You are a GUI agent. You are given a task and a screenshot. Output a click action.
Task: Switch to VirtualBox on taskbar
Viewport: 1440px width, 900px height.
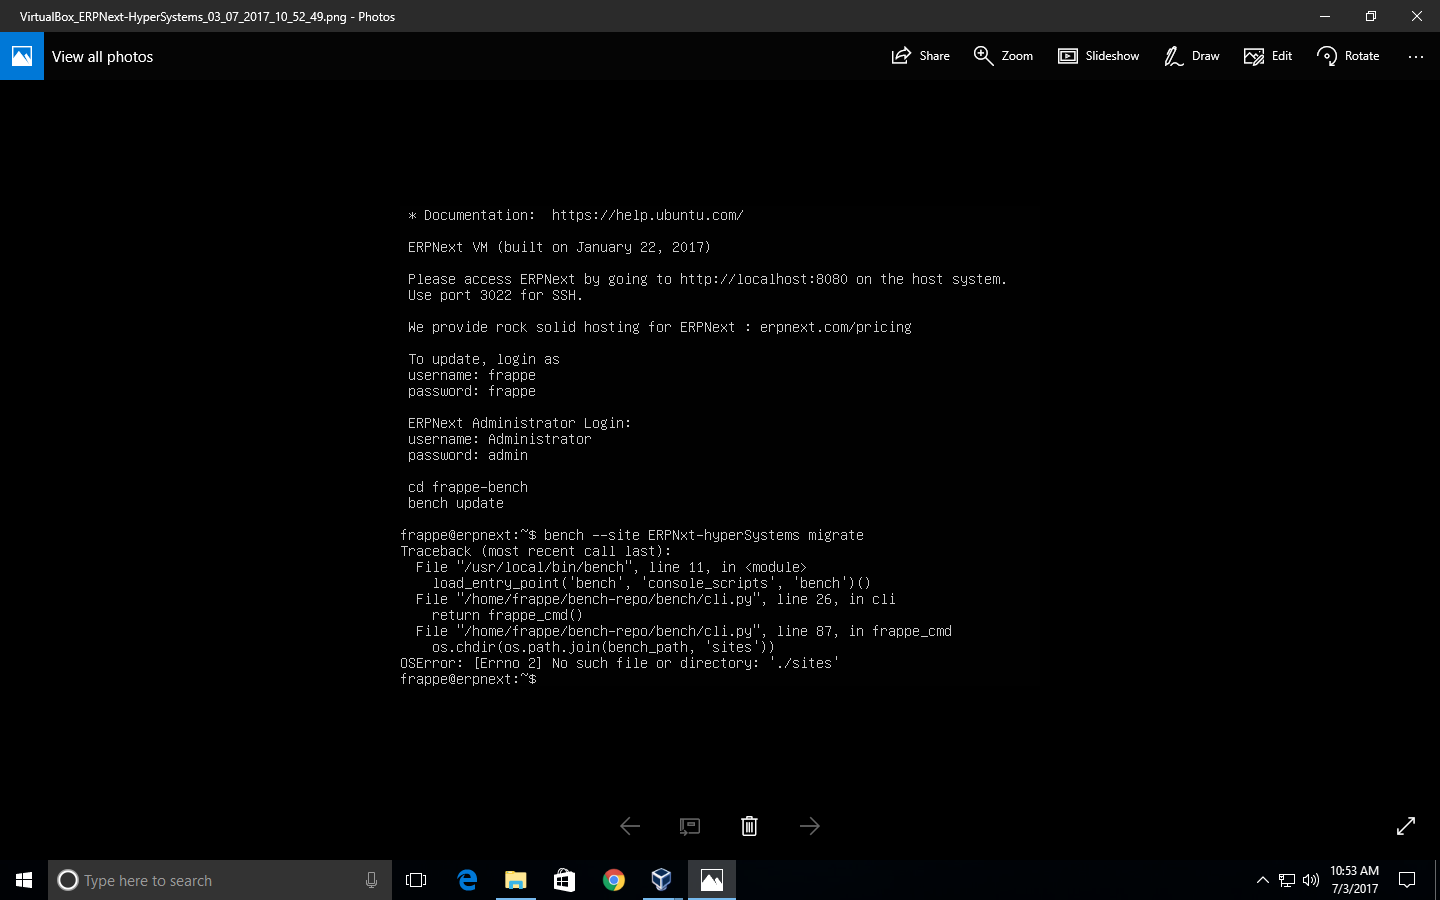pos(662,880)
